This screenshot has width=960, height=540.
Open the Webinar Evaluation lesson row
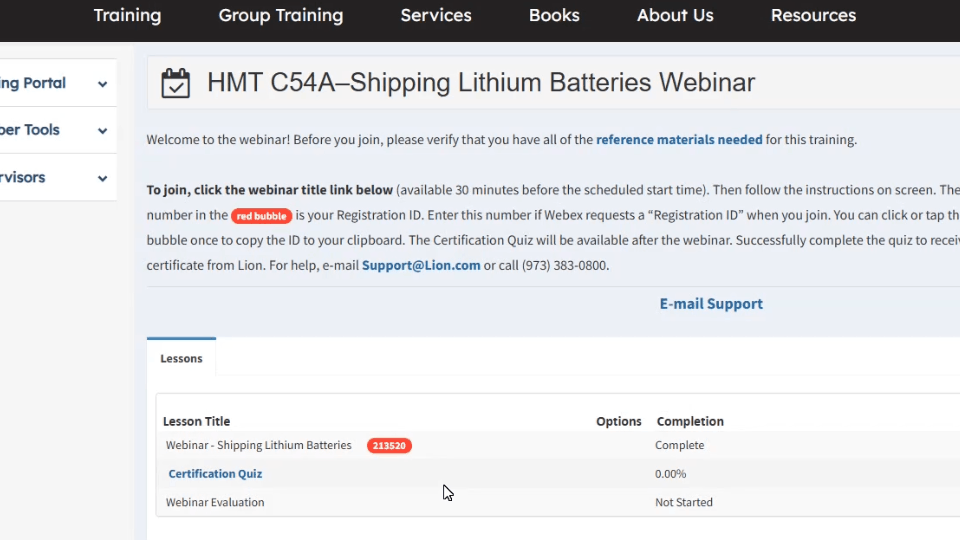[x=215, y=502]
